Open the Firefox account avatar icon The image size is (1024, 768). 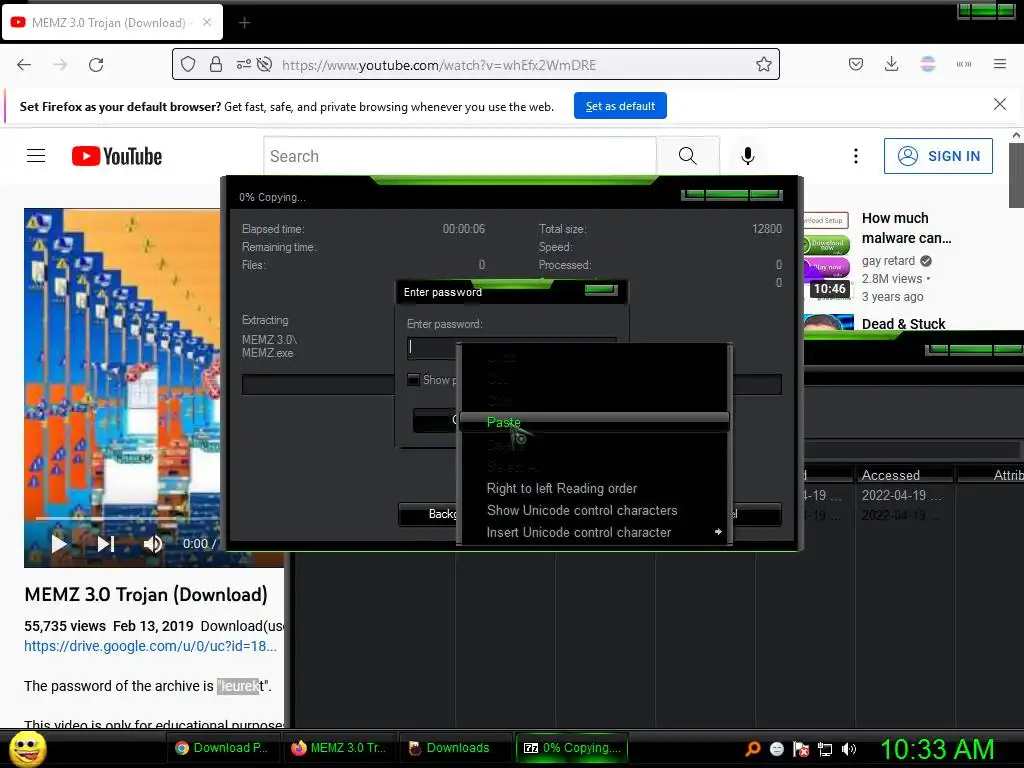click(x=928, y=64)
